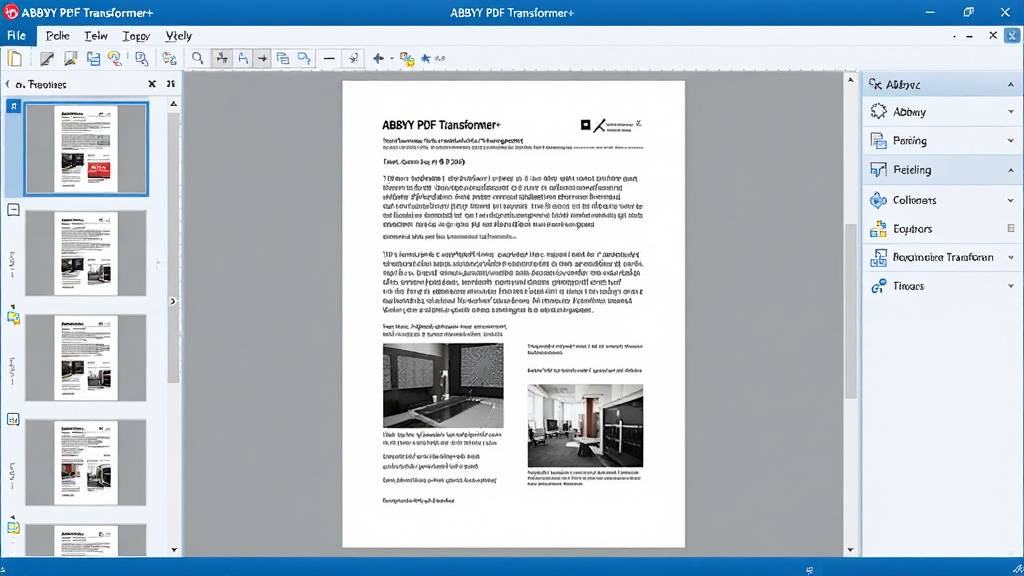Click the convert document toolbar icon

click(x=169, y=58)
